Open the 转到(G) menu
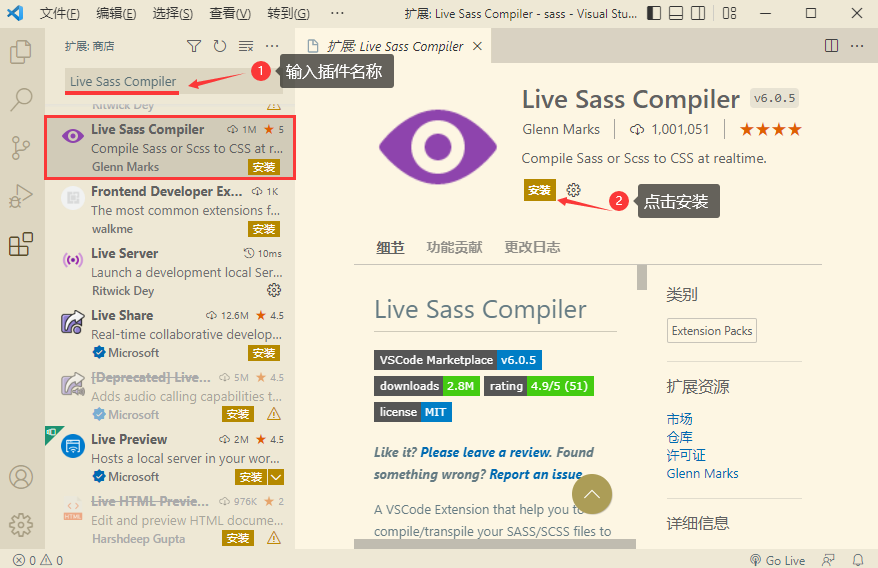Screen dimensions: 878x568 tap(288, 13)
